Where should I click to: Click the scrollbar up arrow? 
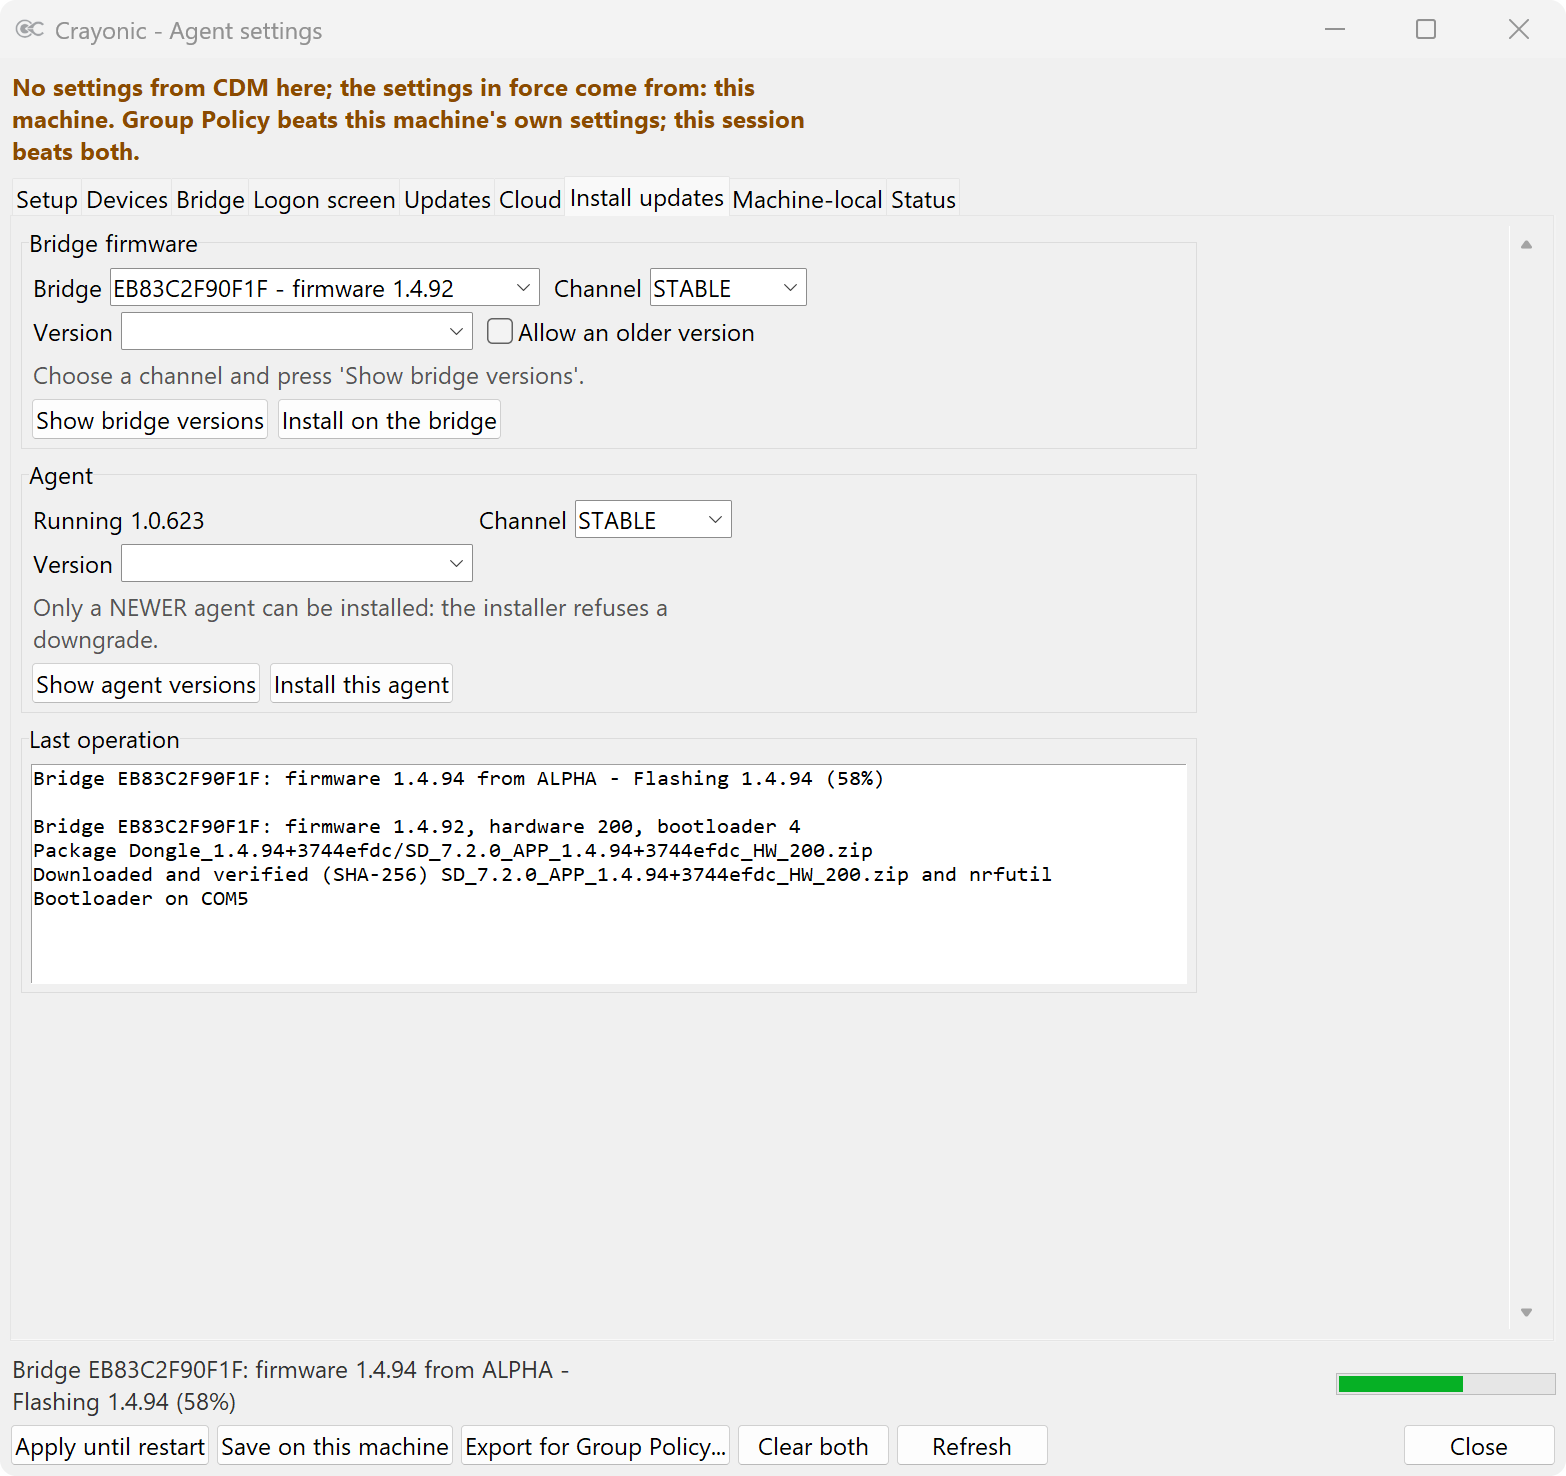[x=1526, y=245]
